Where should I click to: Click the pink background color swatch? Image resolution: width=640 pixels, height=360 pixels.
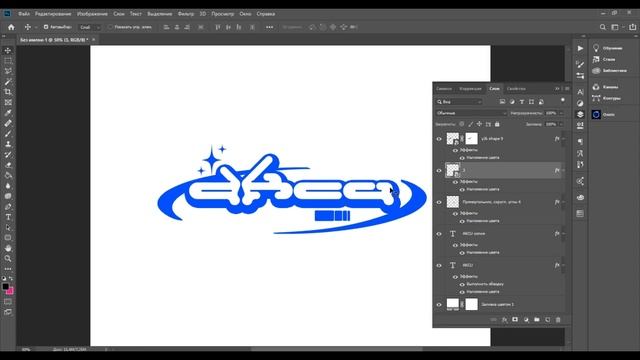[10, 291]
